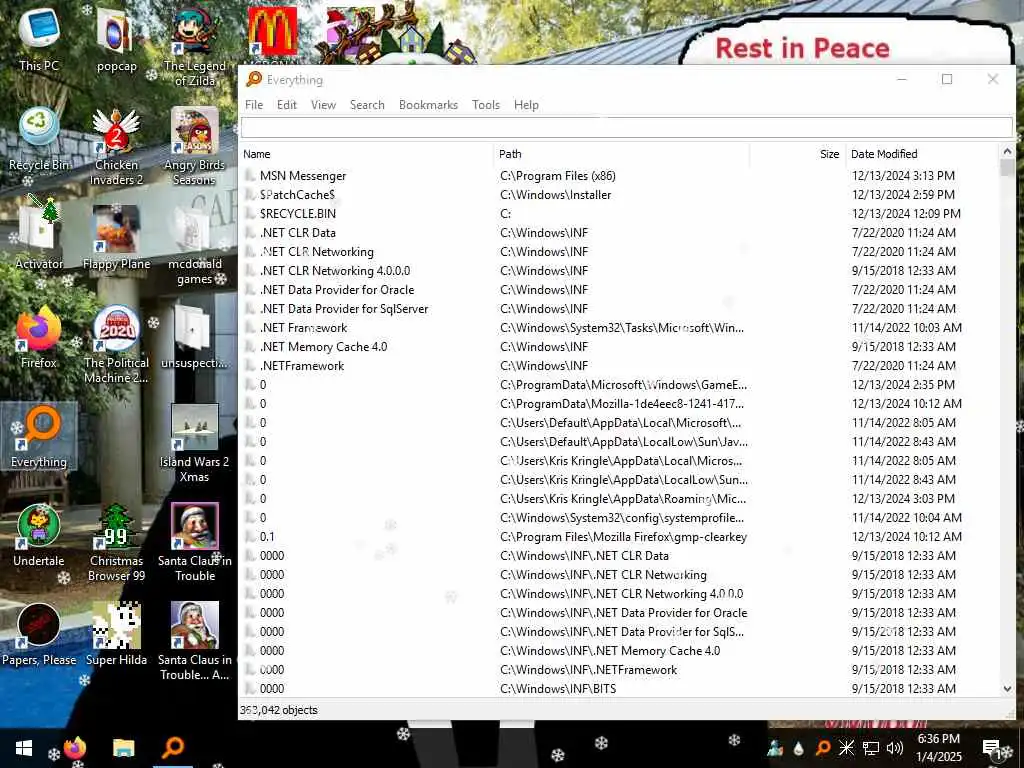
Task: Click the Everything taskbar button
Action: pos(173,748)
